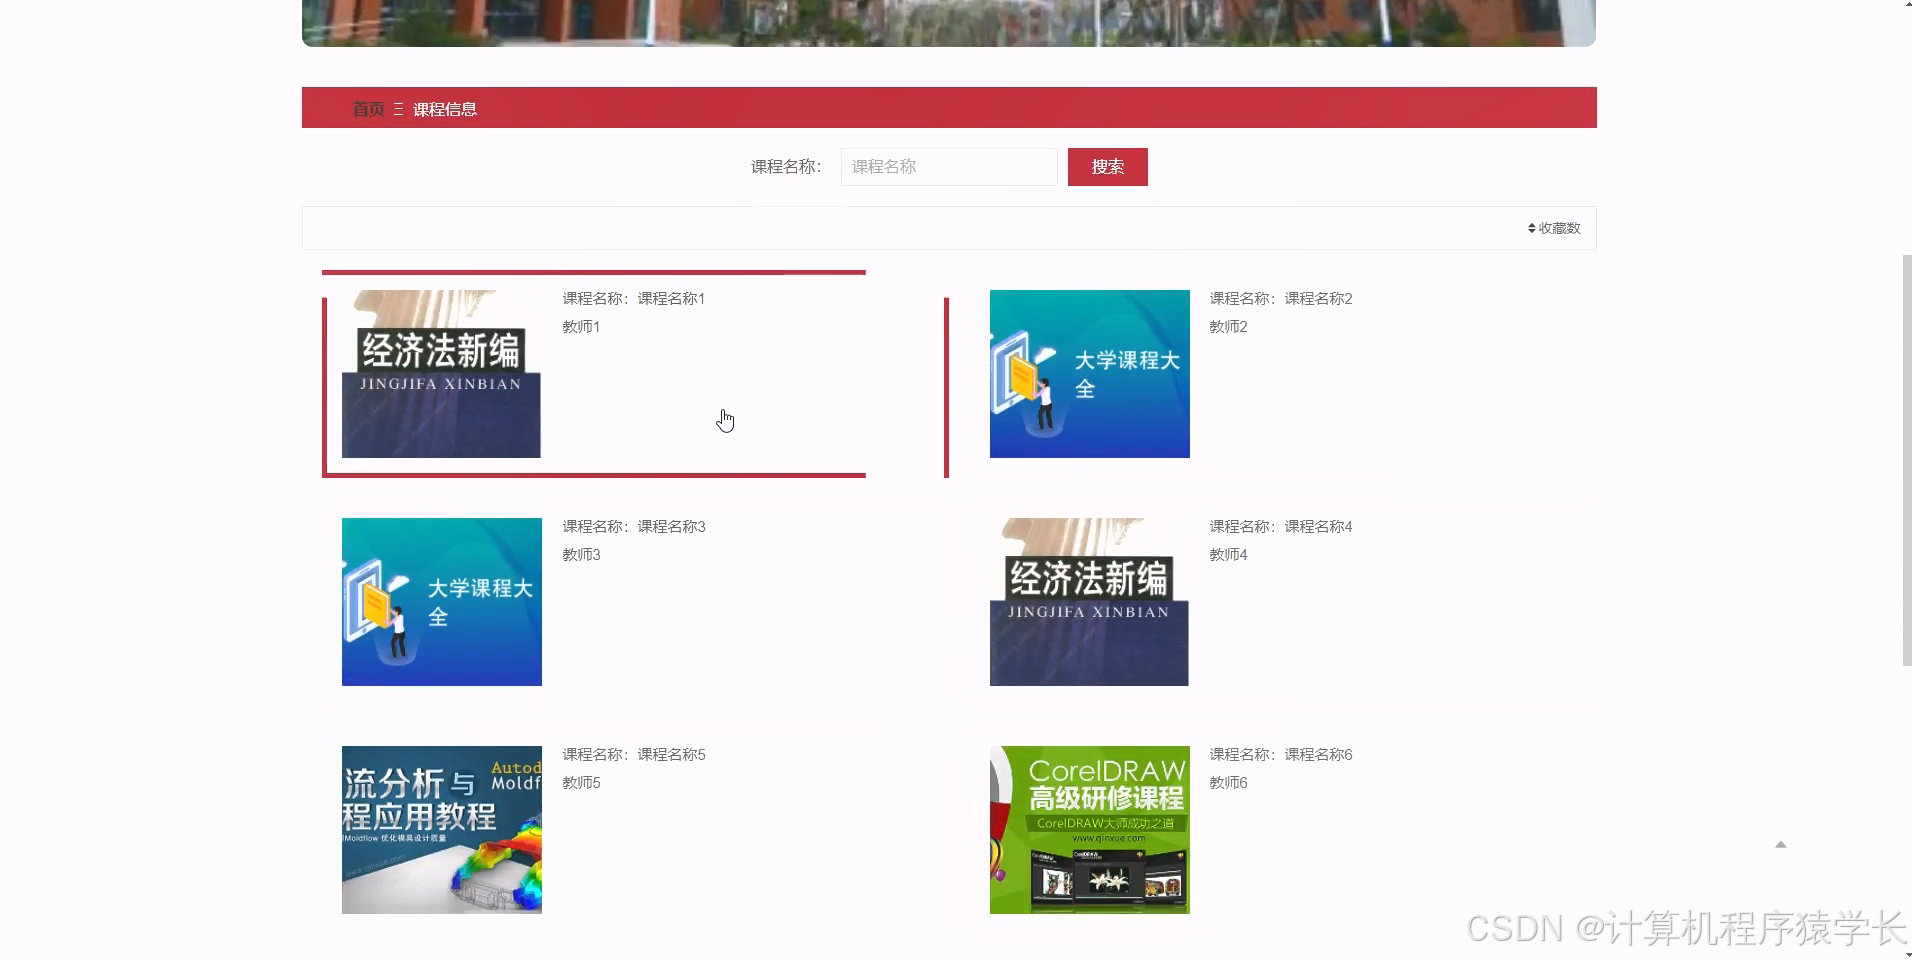This screenshot has height=960, width=1912.
Task: Click the 教师1 teacher label
Action: [580, 326]
